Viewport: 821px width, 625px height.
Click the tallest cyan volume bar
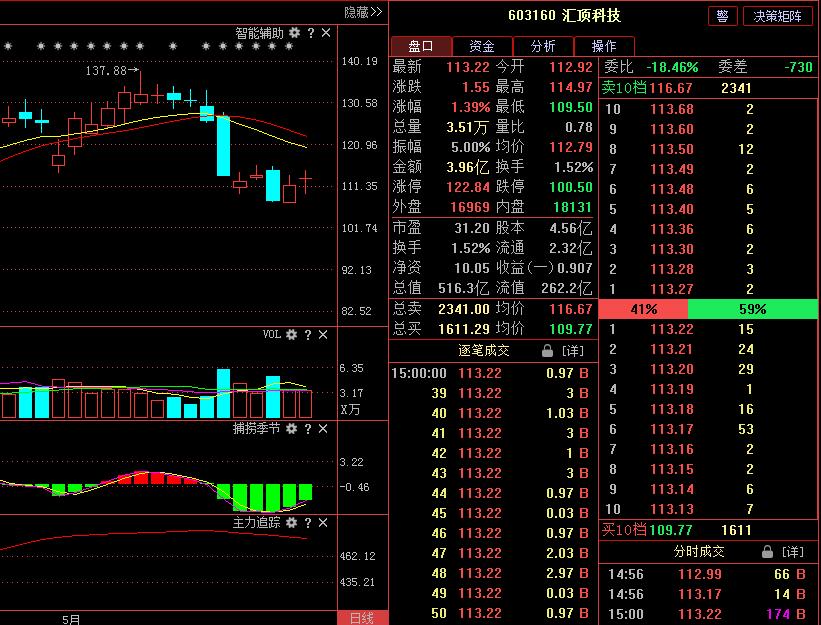pyautogui.click(x=224, y=393)
